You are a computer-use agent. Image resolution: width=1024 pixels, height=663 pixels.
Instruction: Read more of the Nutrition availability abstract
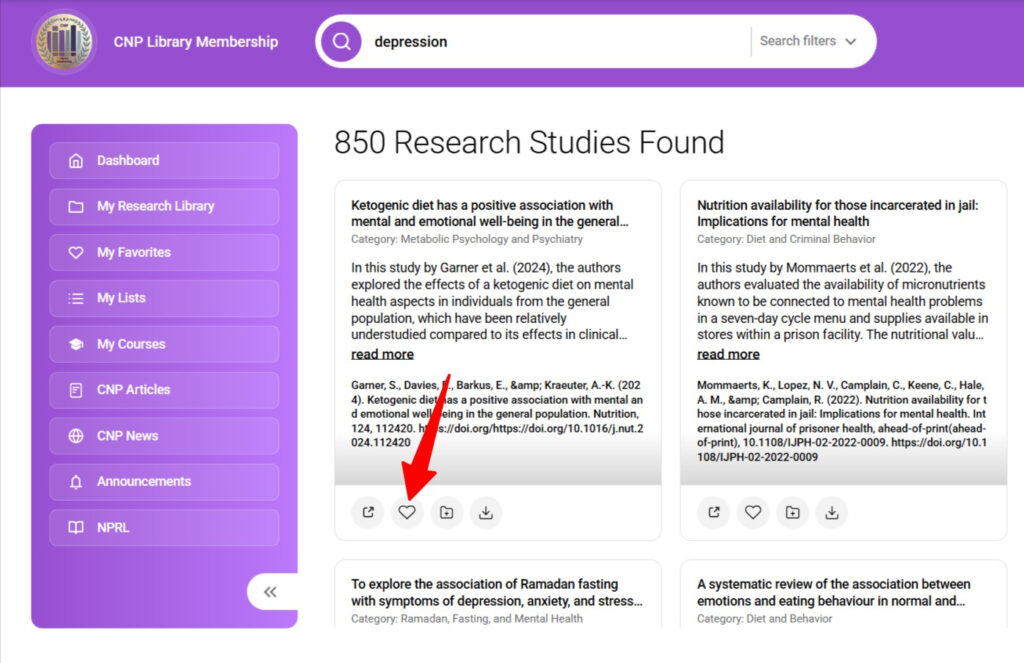pos(728,354)
